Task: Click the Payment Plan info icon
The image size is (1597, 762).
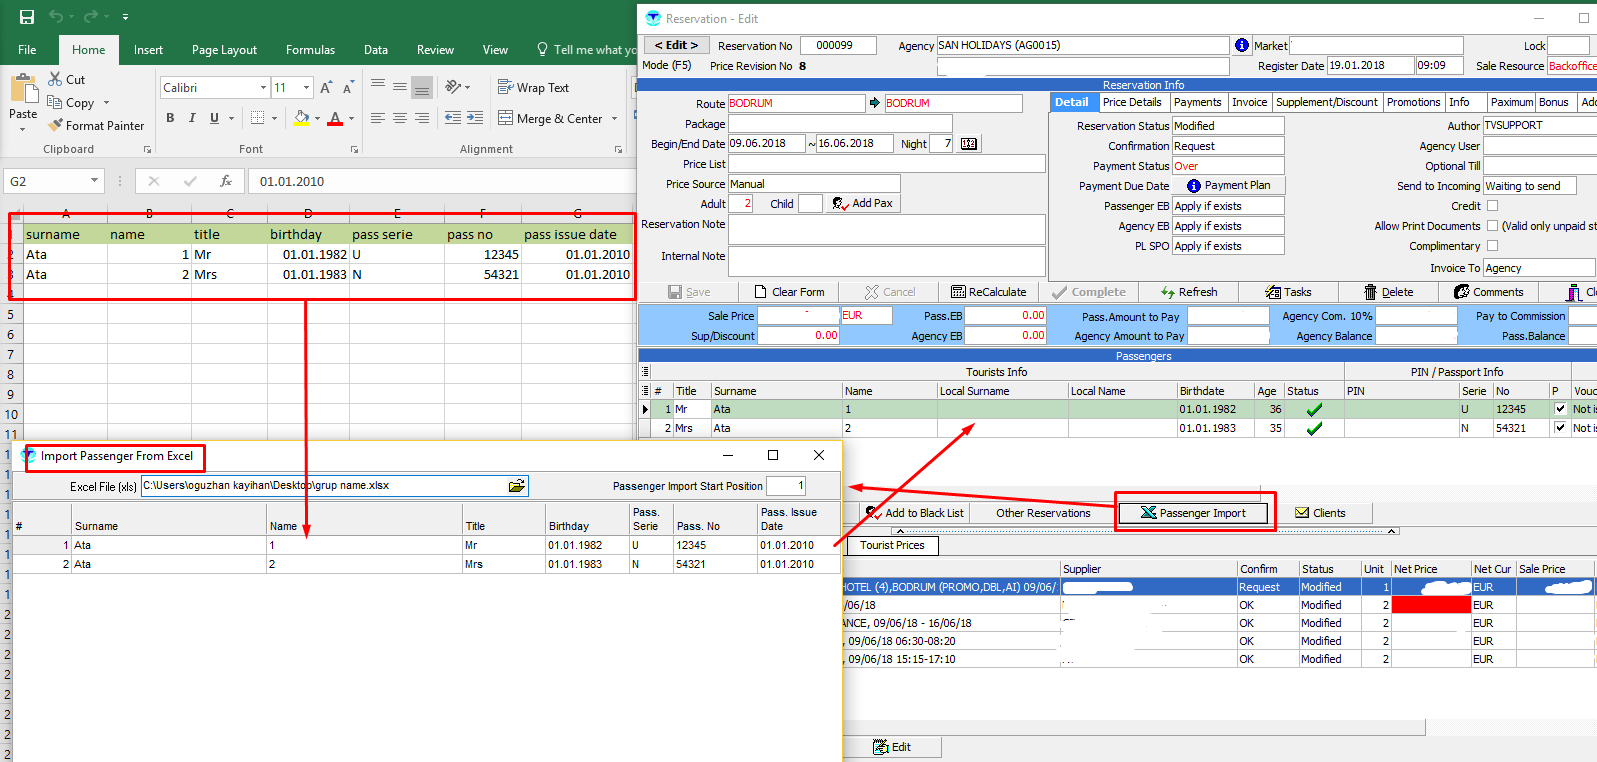Action: [x=1193, y=186]
